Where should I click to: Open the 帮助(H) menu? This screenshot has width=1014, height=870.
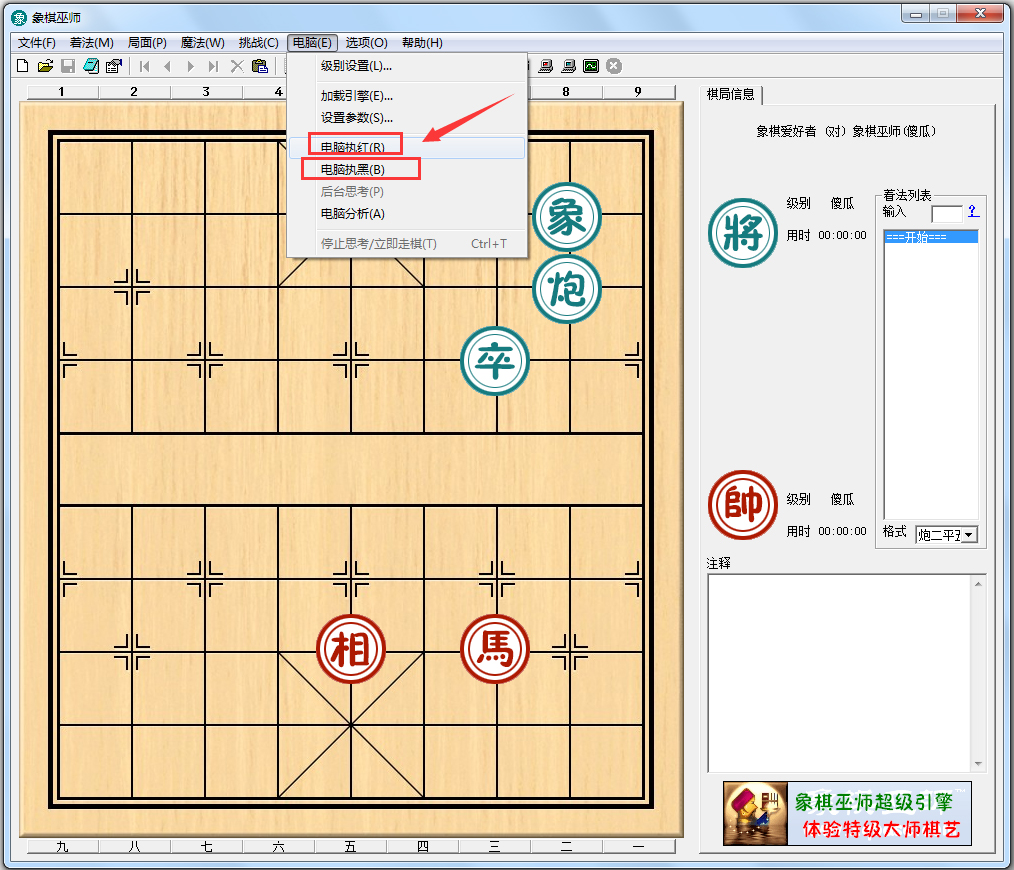pyautogui.click(x=422, y=43)
